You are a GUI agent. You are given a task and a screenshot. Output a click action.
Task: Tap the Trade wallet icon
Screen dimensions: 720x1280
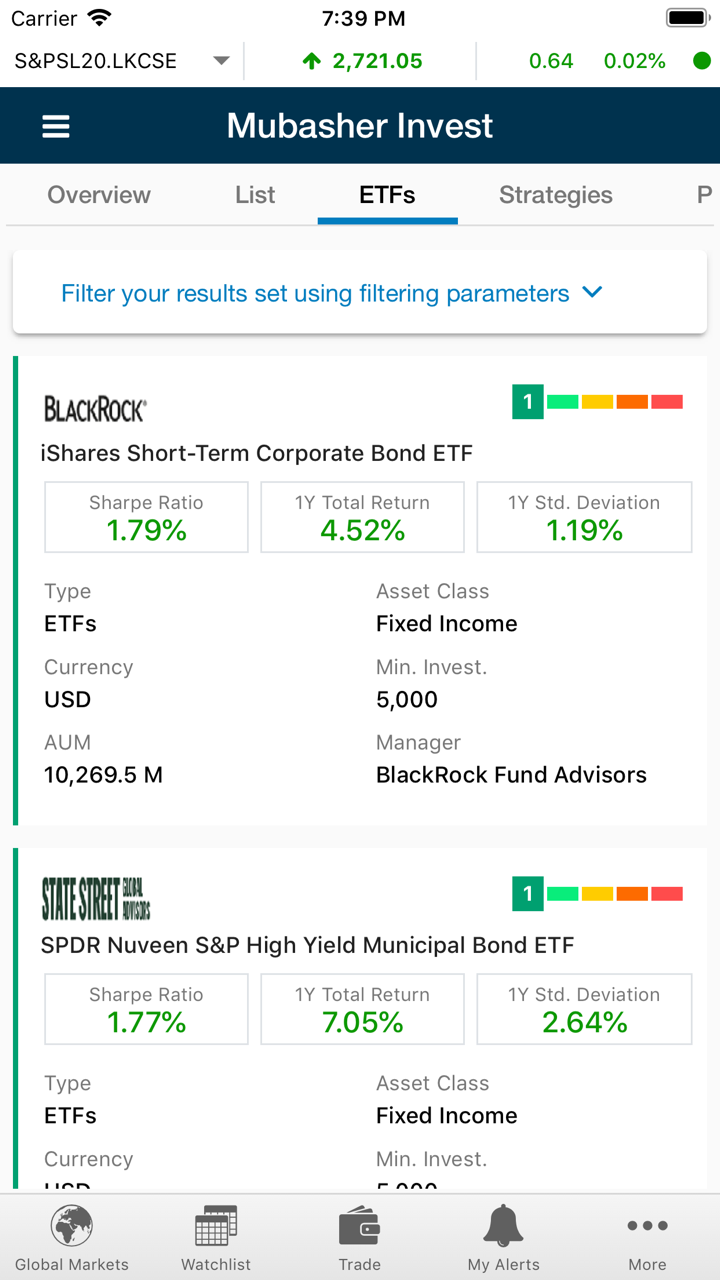coord(359,1226)
